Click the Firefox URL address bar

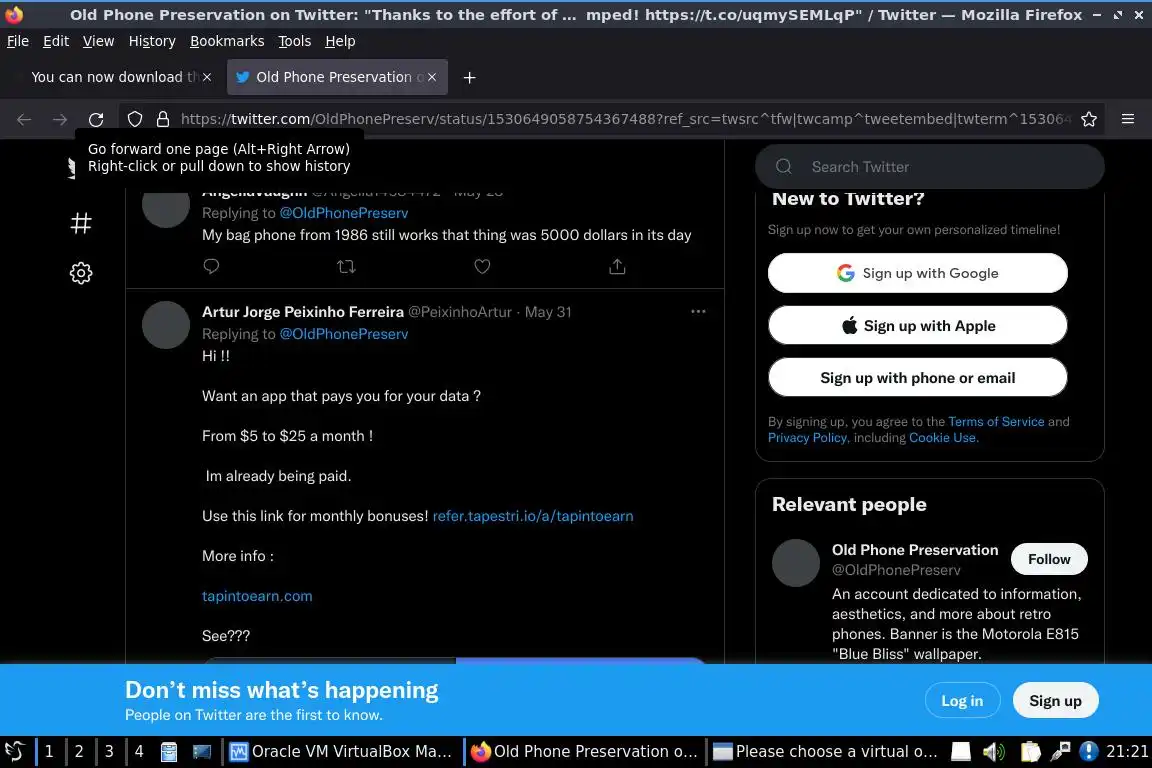(626, 119)
